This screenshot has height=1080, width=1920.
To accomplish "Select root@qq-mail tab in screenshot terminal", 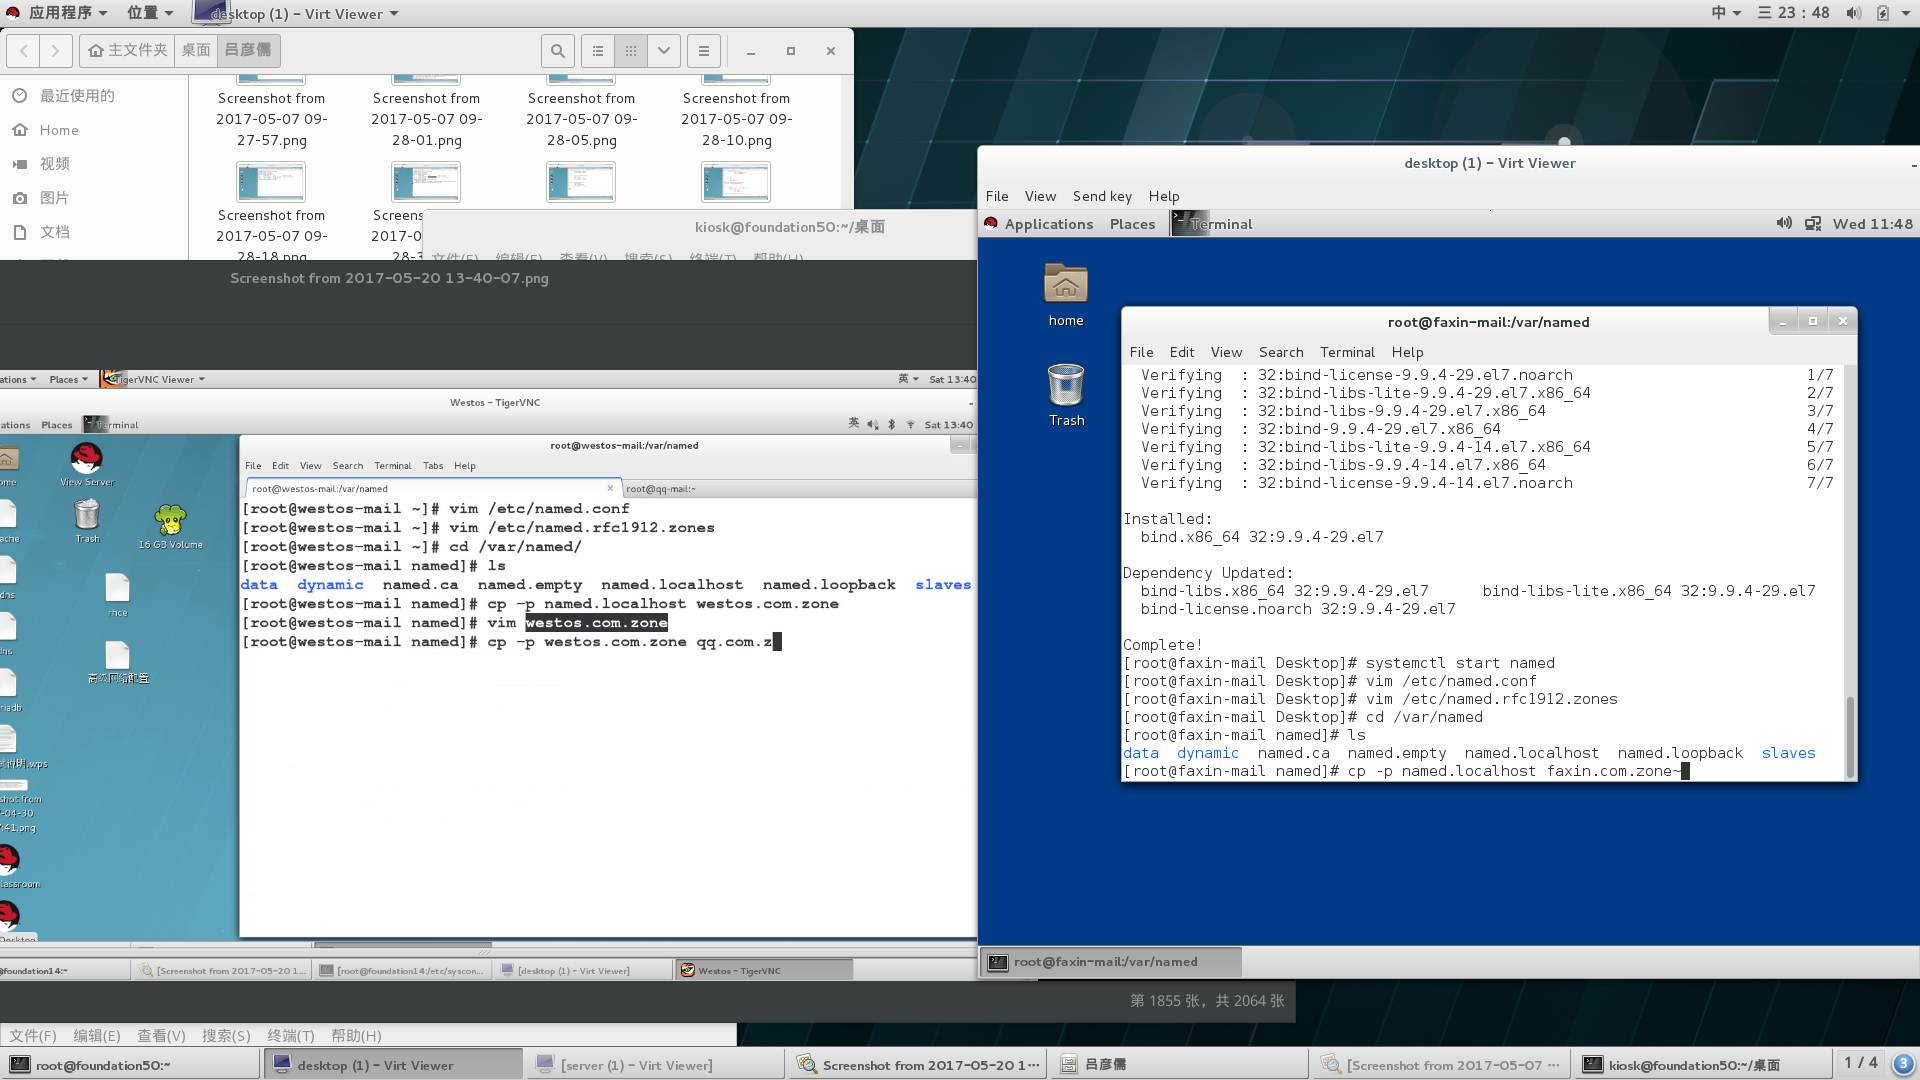I will (x=800, y=489).
